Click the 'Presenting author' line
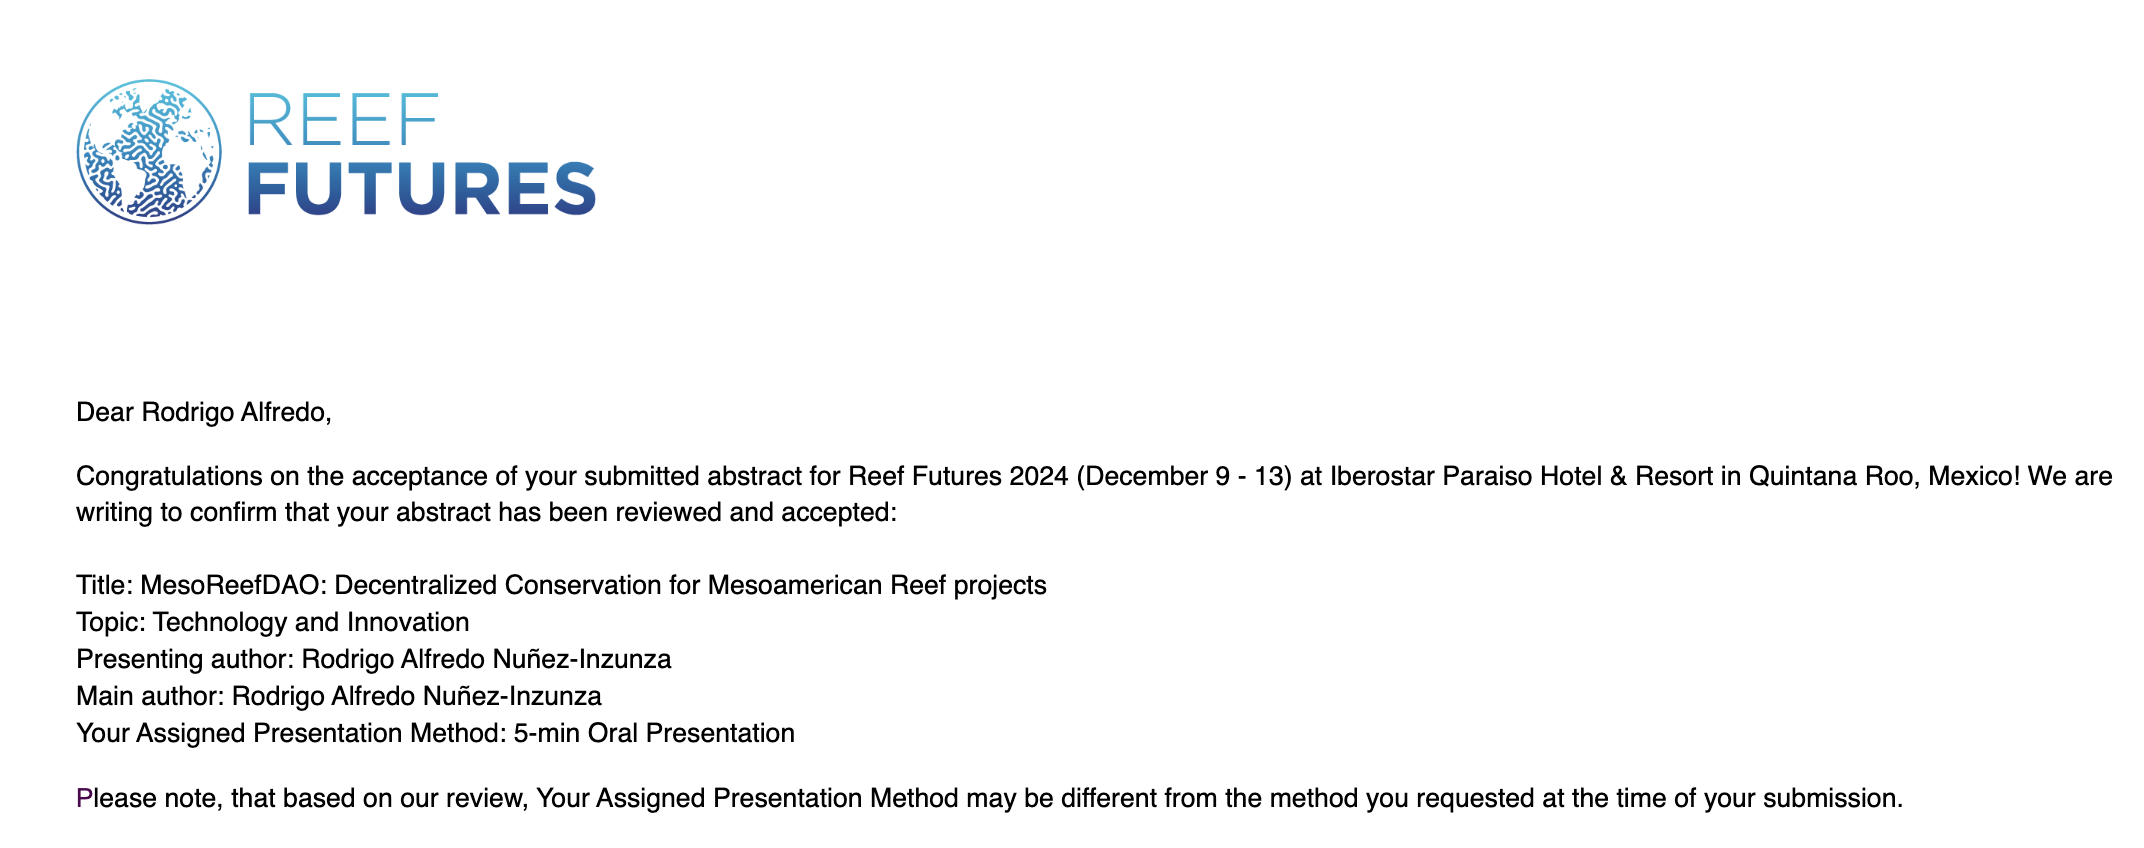This screenshot has width=2144, height=848. (373, 659)
